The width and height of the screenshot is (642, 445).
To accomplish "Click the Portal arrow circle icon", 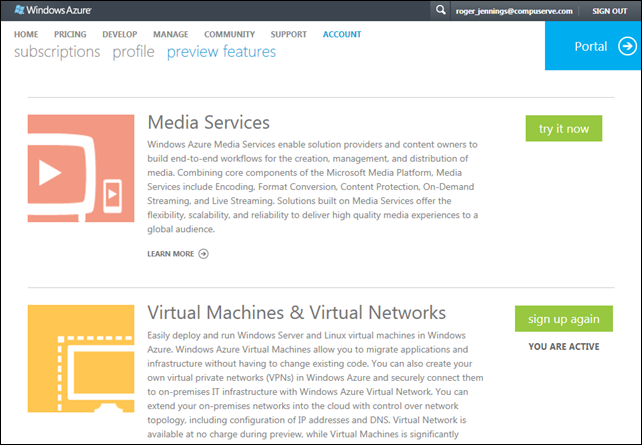I will [626, 47].
